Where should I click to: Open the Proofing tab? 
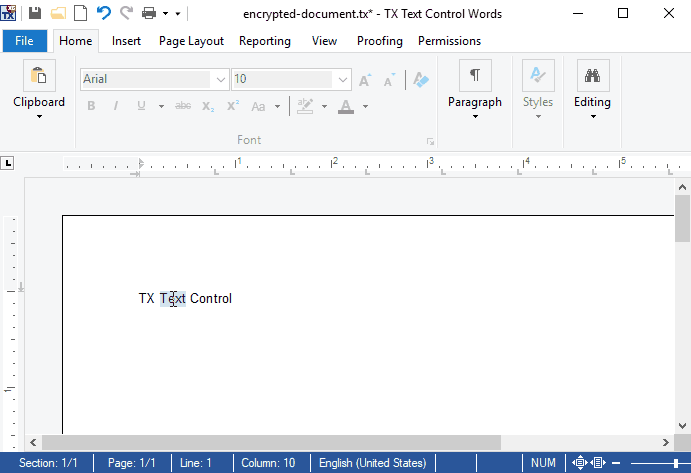tap(380, 41)
